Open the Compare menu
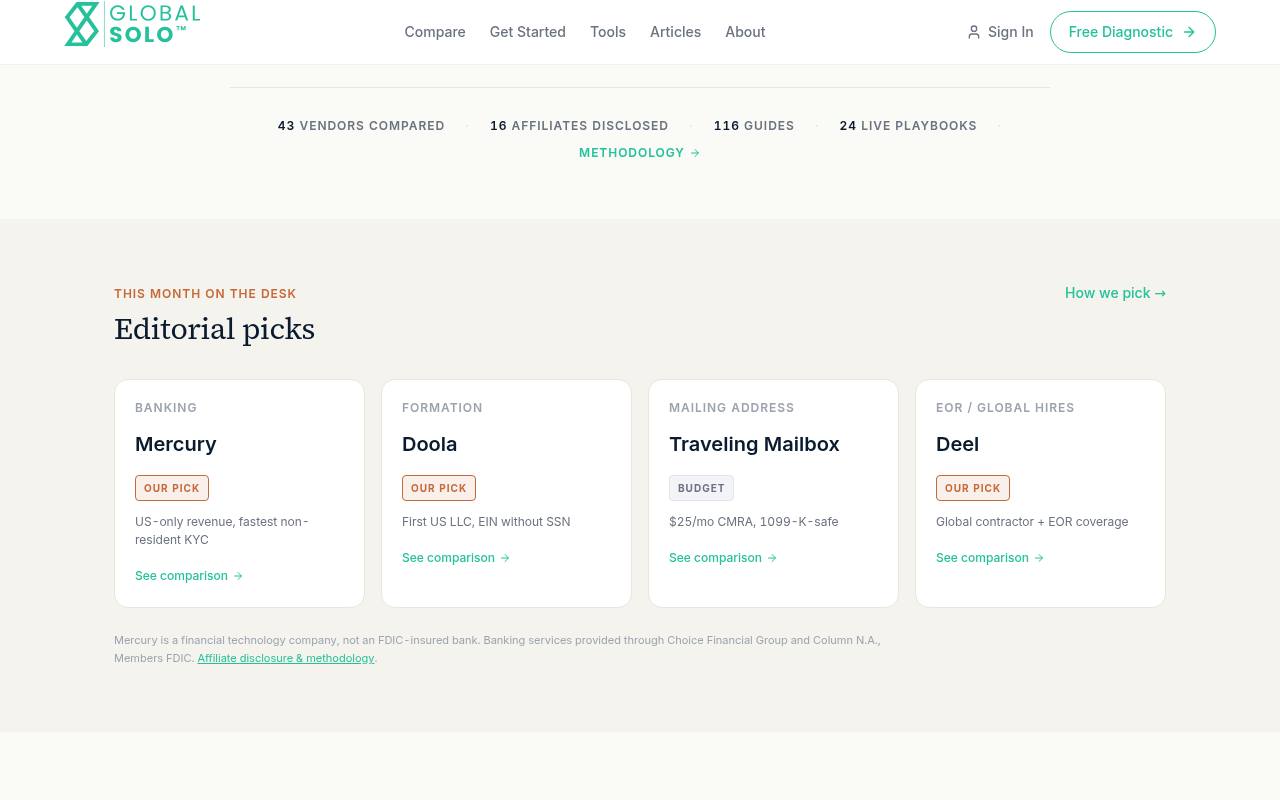Image resolution: width=1280 pixels, height=800 pixels. coord(435,32)
